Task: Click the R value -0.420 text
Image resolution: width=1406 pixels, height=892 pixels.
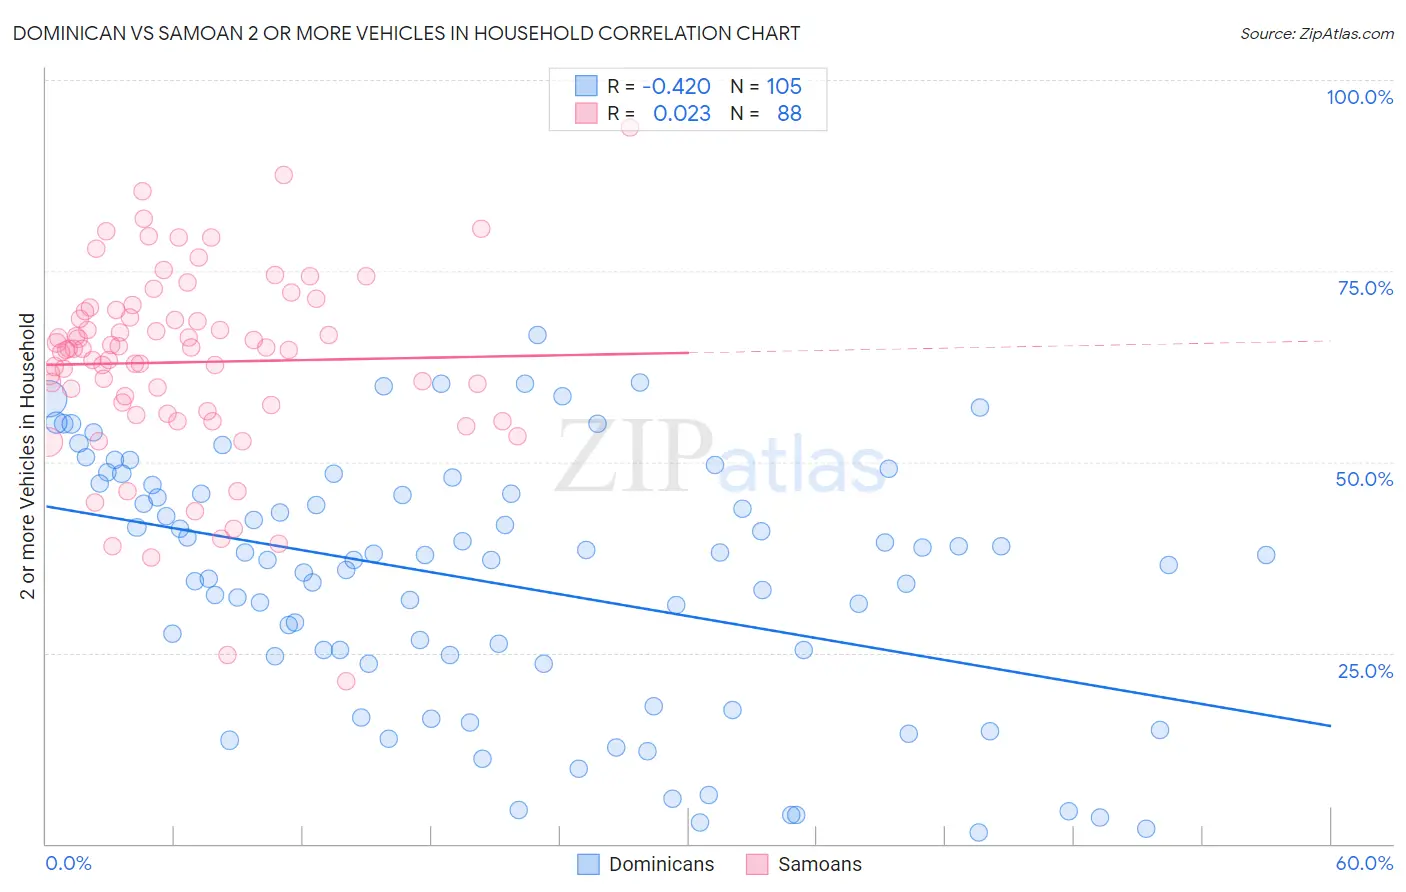Action: [676, 86]
